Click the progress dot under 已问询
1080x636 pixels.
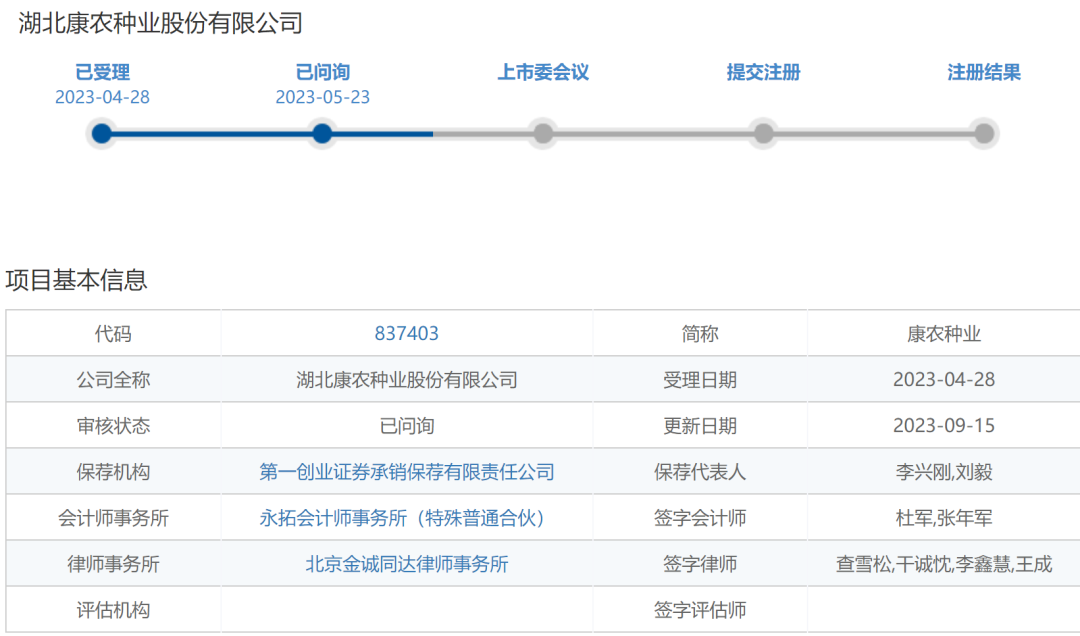322,134
